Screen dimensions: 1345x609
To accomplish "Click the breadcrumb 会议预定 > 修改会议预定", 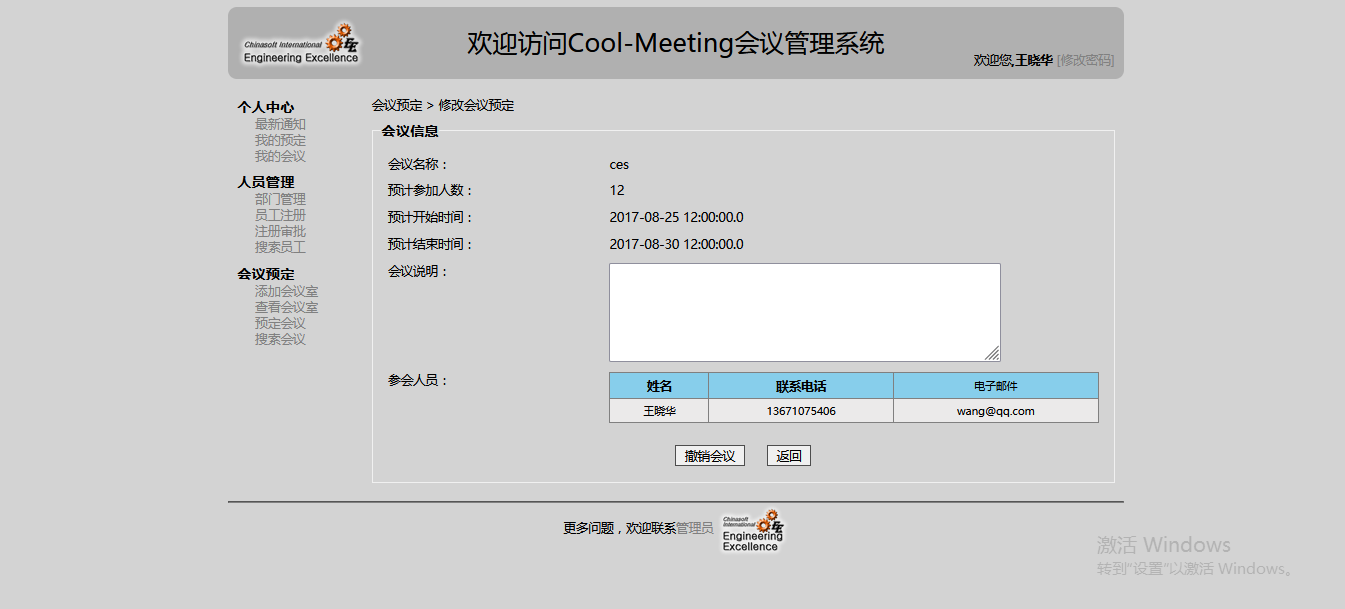I will tap(443, 105).
